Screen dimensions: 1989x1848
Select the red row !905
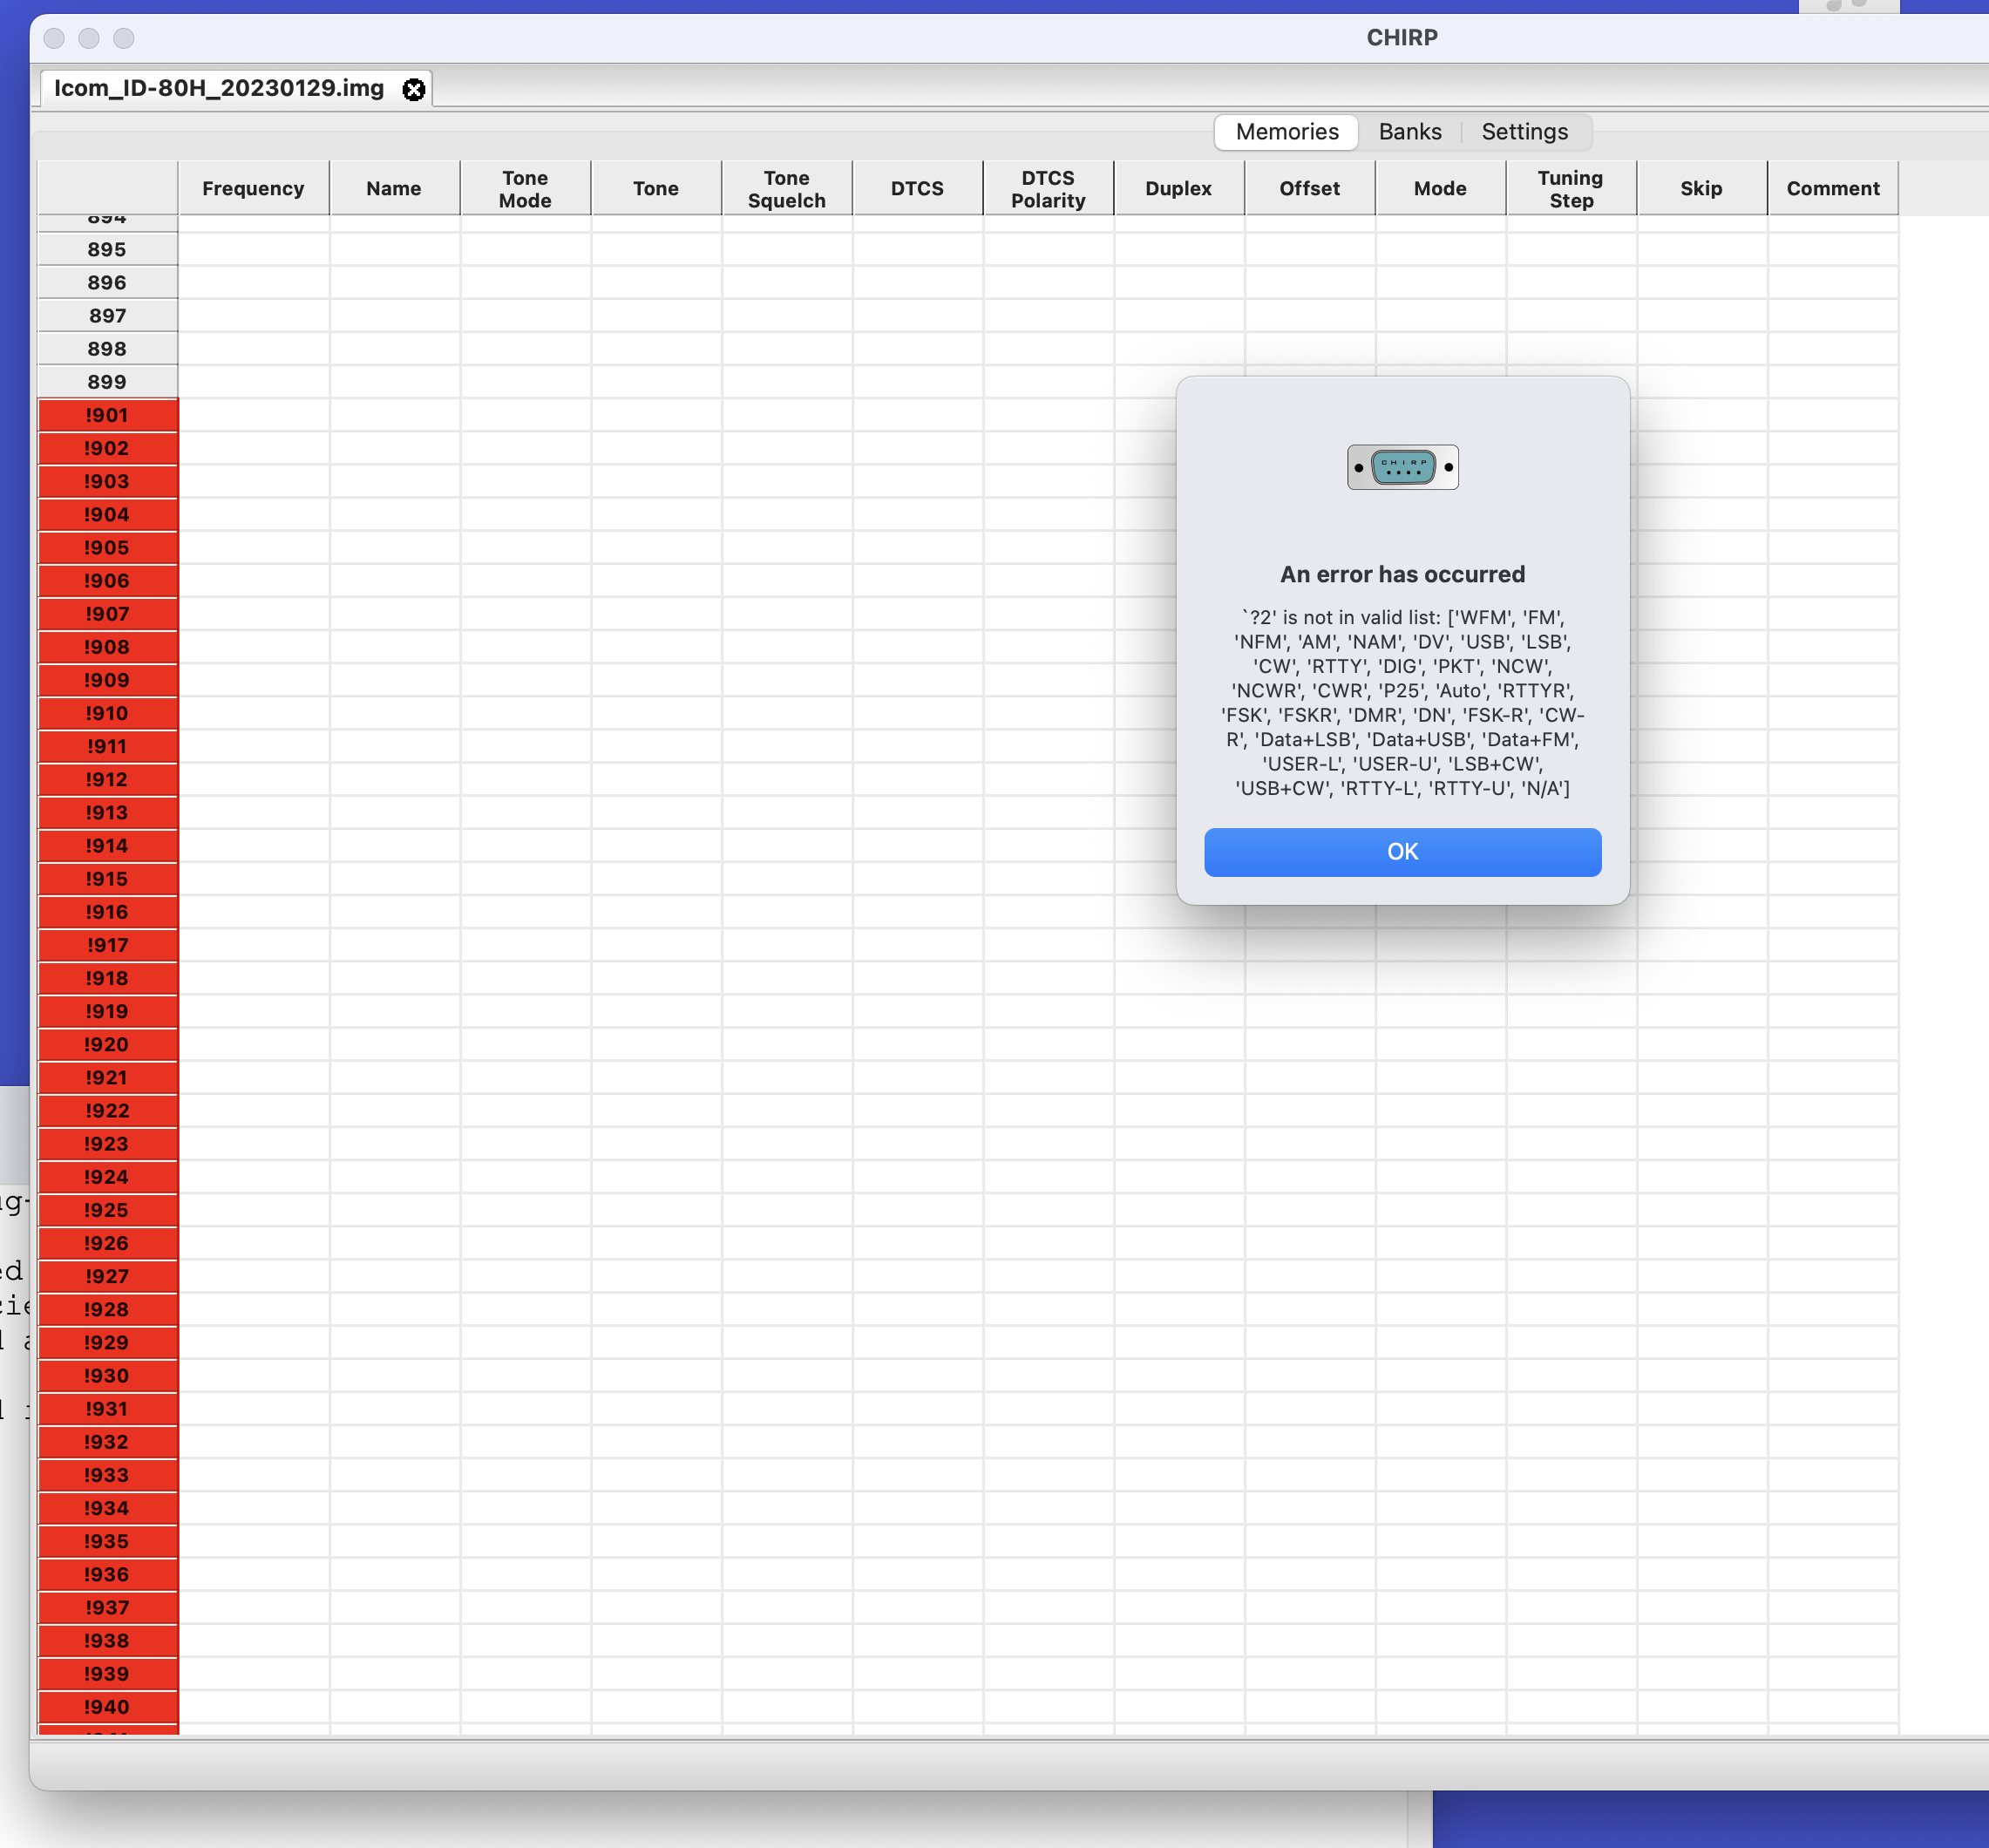[x=107, y=547]
